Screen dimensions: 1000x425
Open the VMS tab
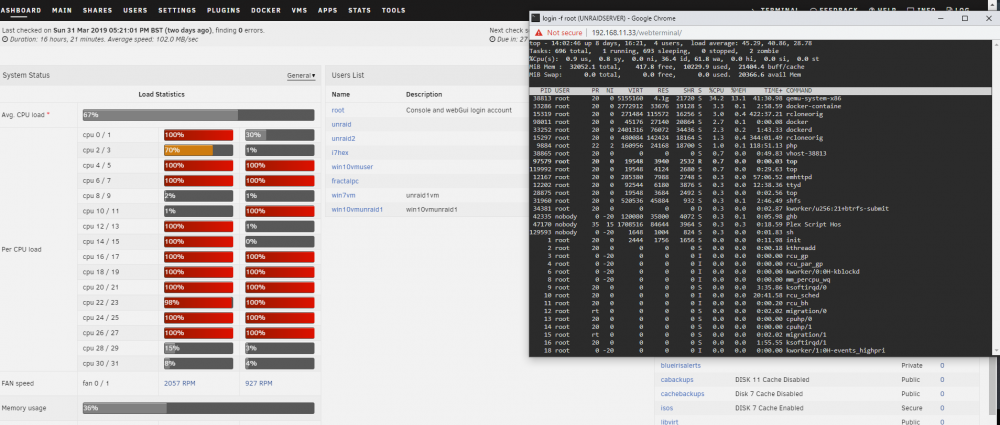[299, 10]
